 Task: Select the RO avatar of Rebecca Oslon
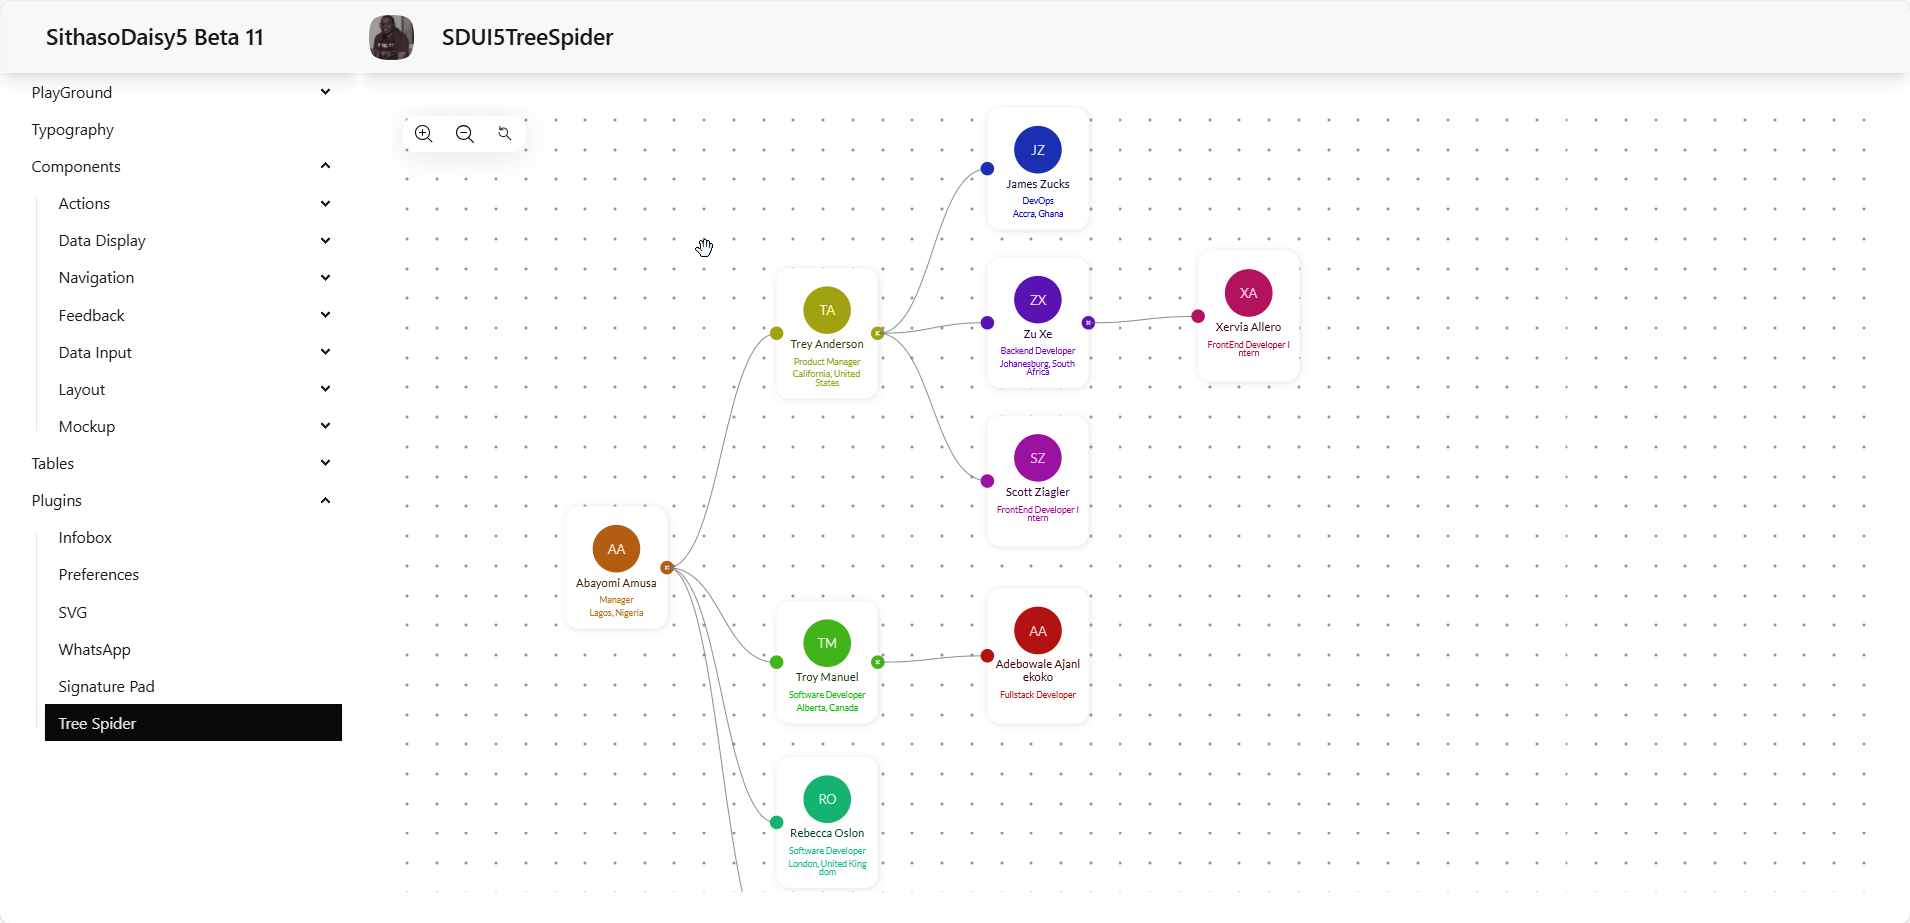pyautogui.click(x=827, y=799)
